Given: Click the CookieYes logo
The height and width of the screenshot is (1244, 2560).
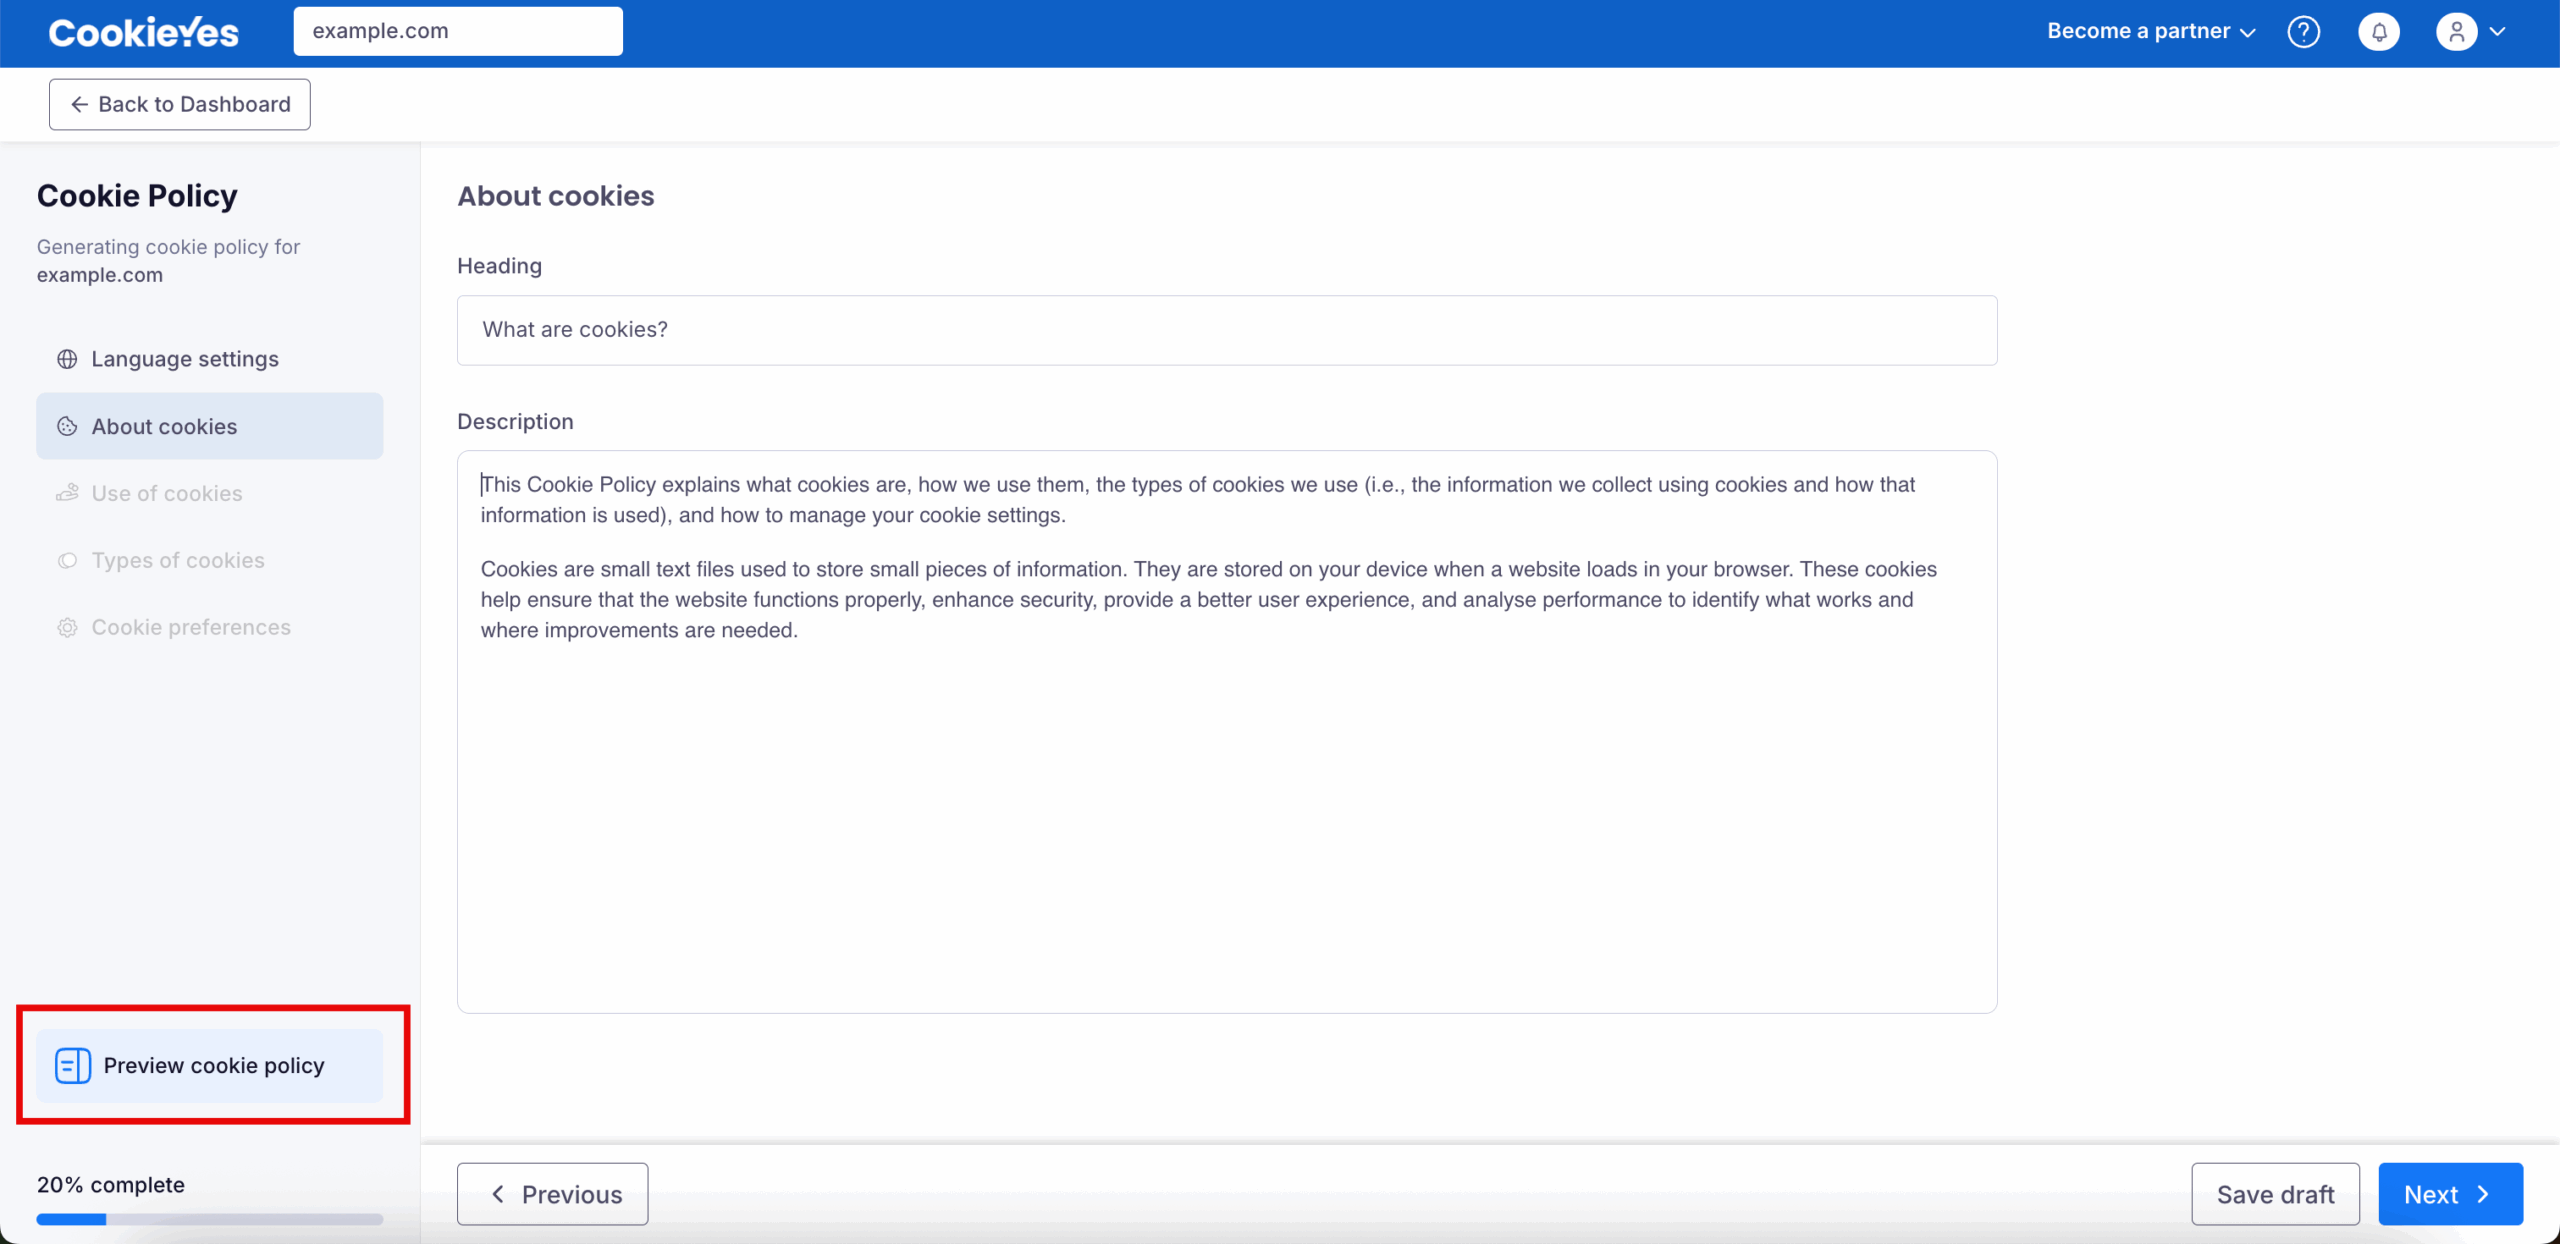Looking at the screenshot, I should tap(143, 31).
